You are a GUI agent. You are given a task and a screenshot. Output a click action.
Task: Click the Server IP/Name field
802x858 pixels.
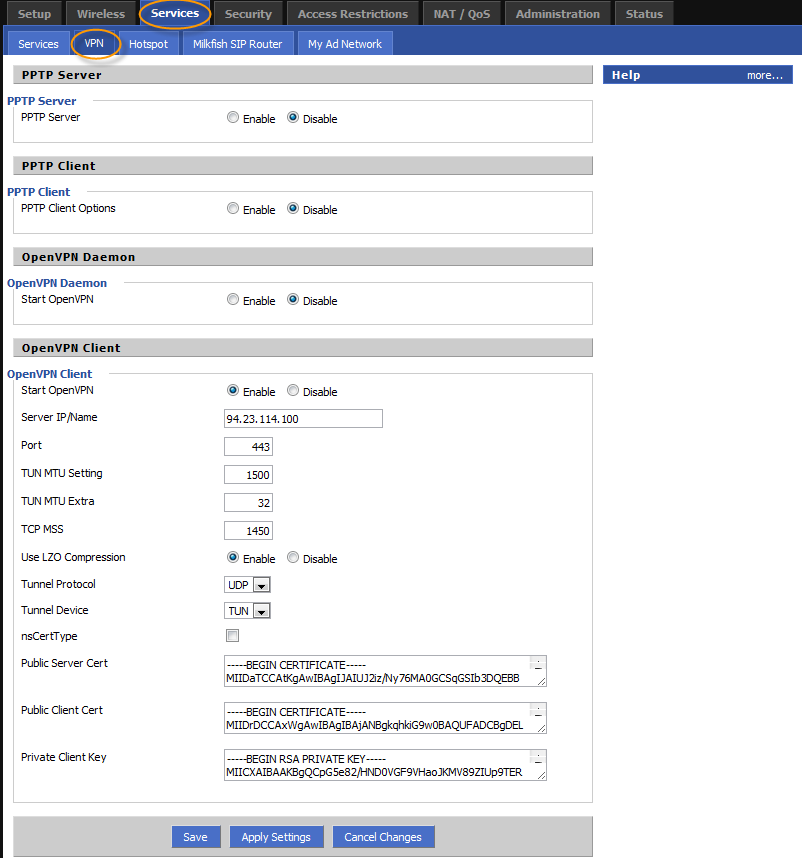303,419
